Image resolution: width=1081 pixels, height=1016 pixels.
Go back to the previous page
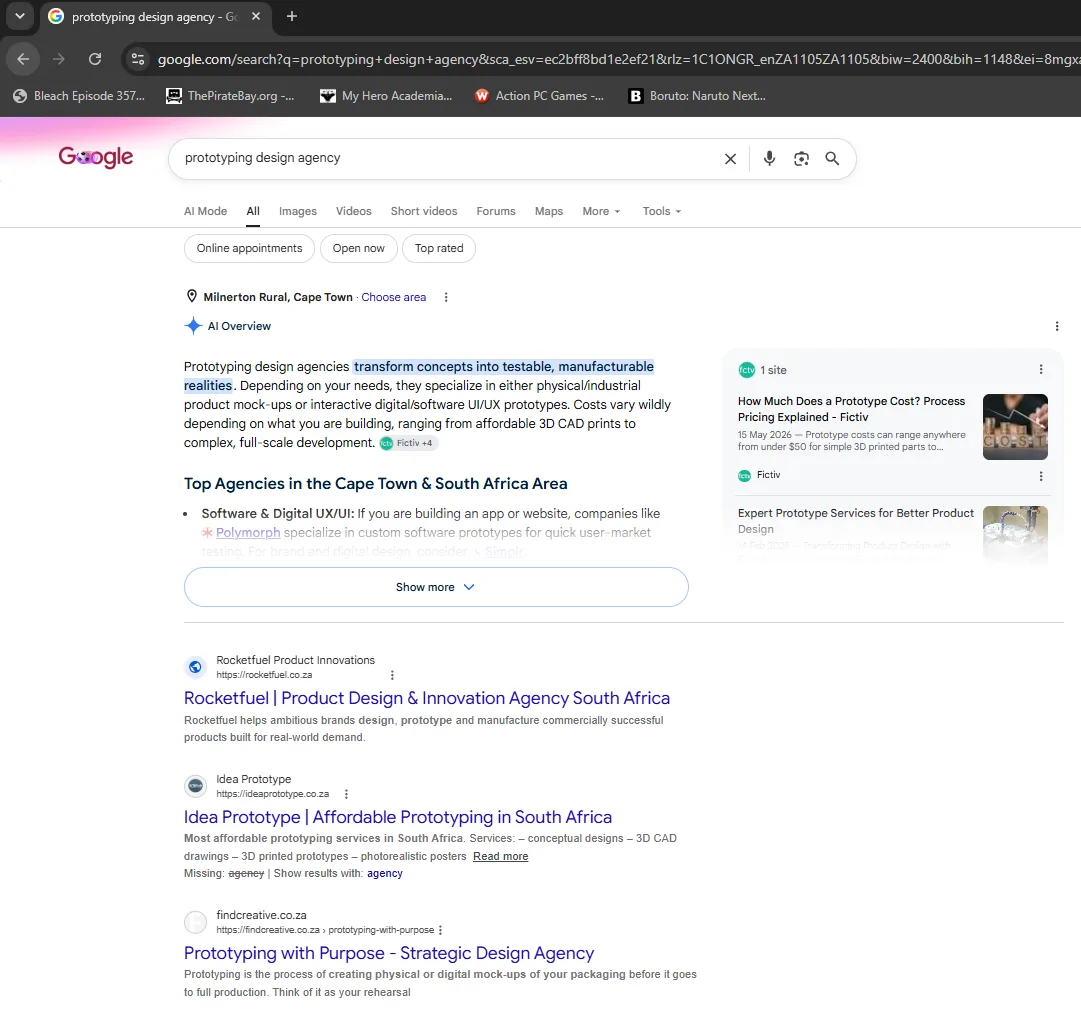coord(23,59)
